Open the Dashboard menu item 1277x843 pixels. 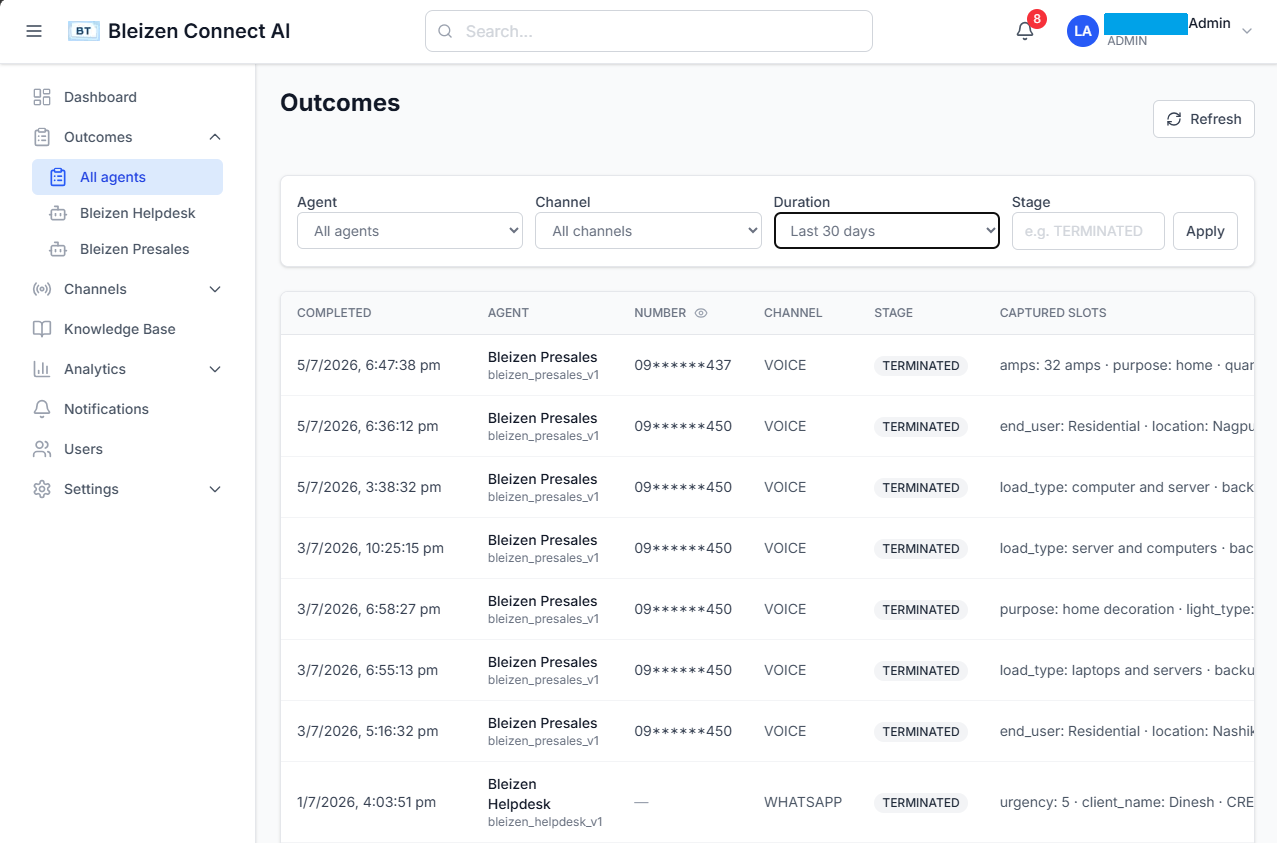click(x=128, y=97)
